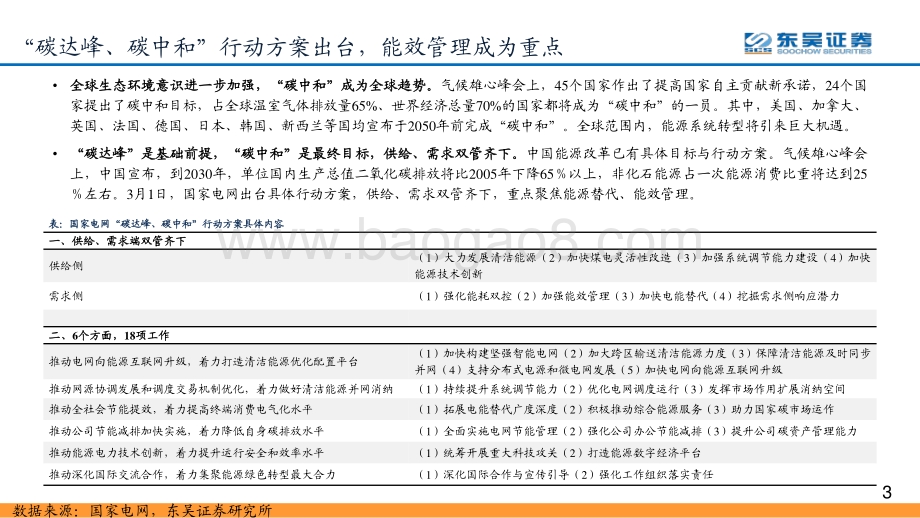Click row 推动电网向能源互联网升级
Screen dimensions: 920x518
[203, 361]
